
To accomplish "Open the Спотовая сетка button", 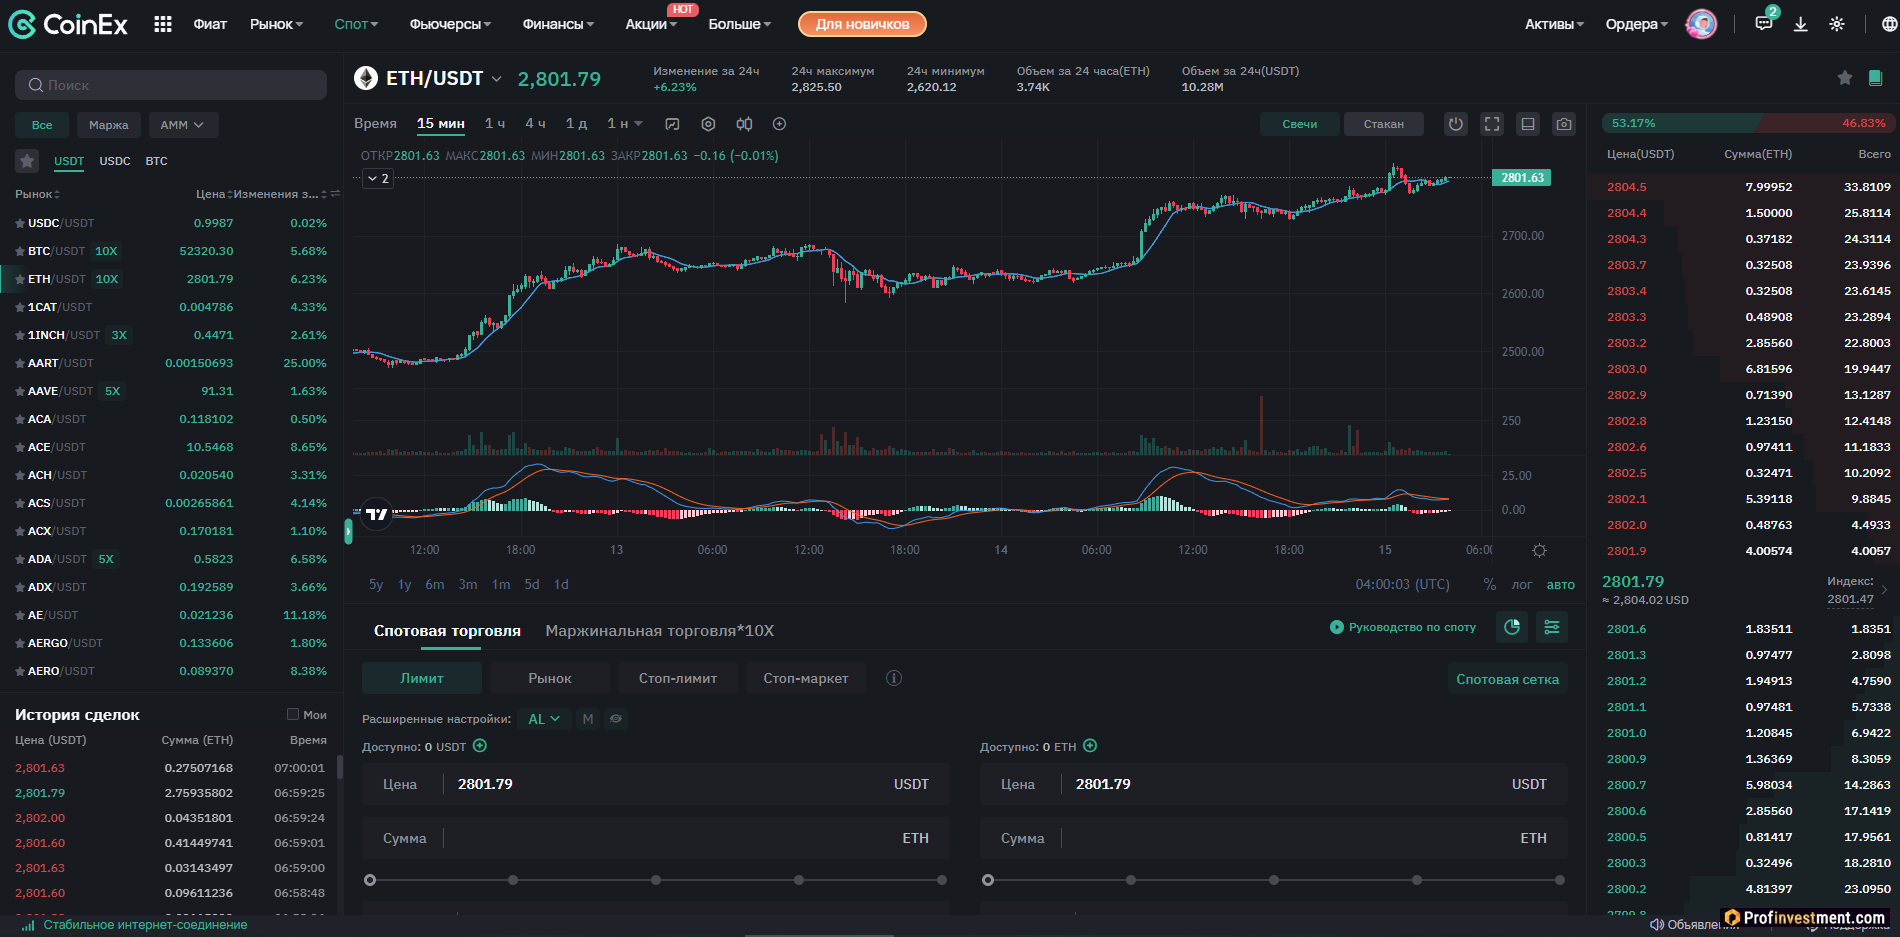I will pos(1507,679).
